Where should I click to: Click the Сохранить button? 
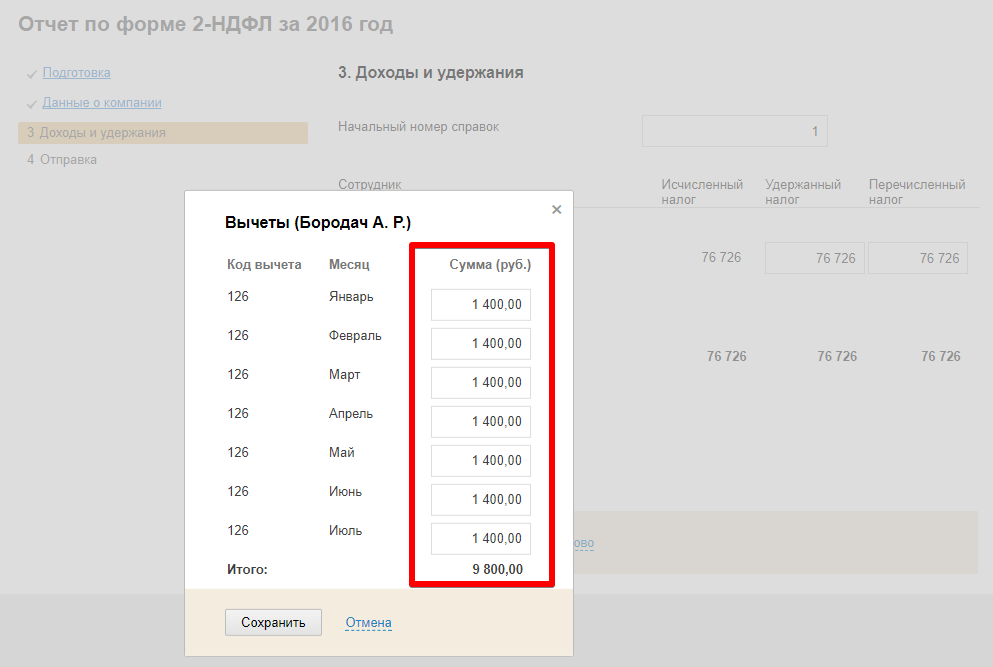click(273, 623)
